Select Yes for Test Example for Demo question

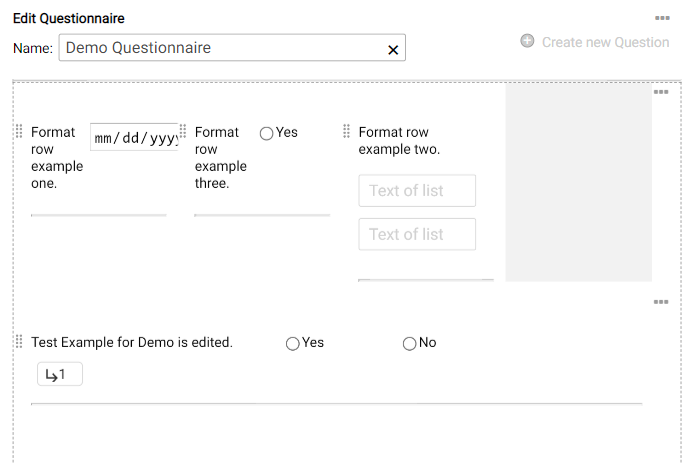(x=292, y=343)
